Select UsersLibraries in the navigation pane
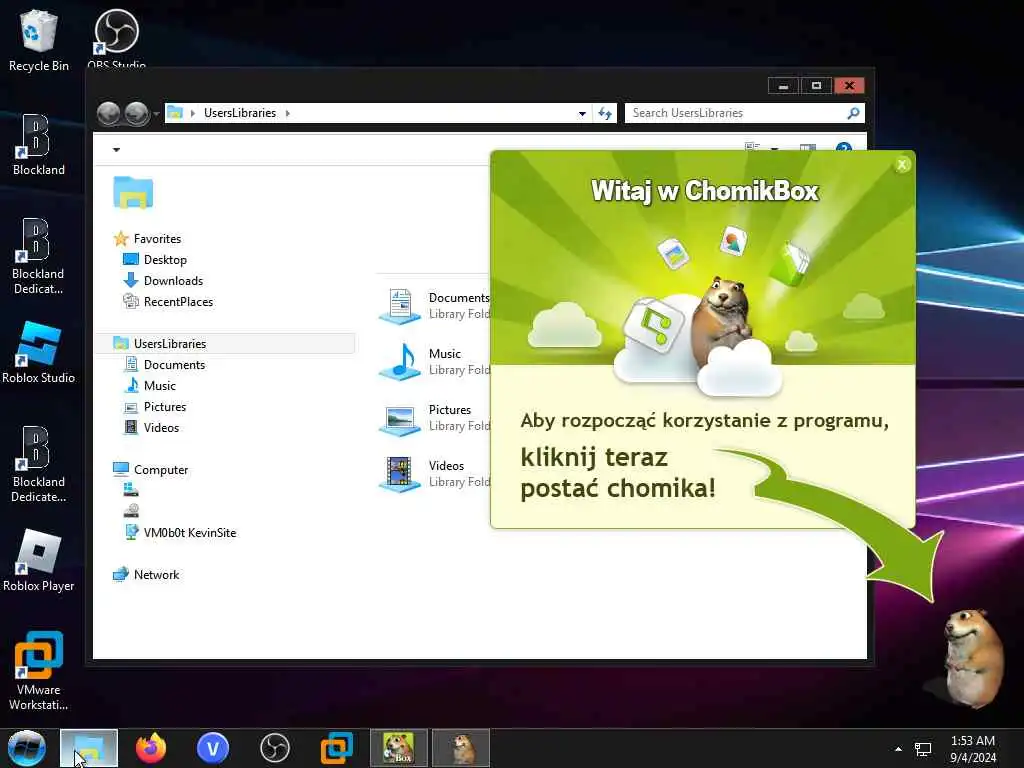The image size is (1024, 768). (x=225, y=344)
